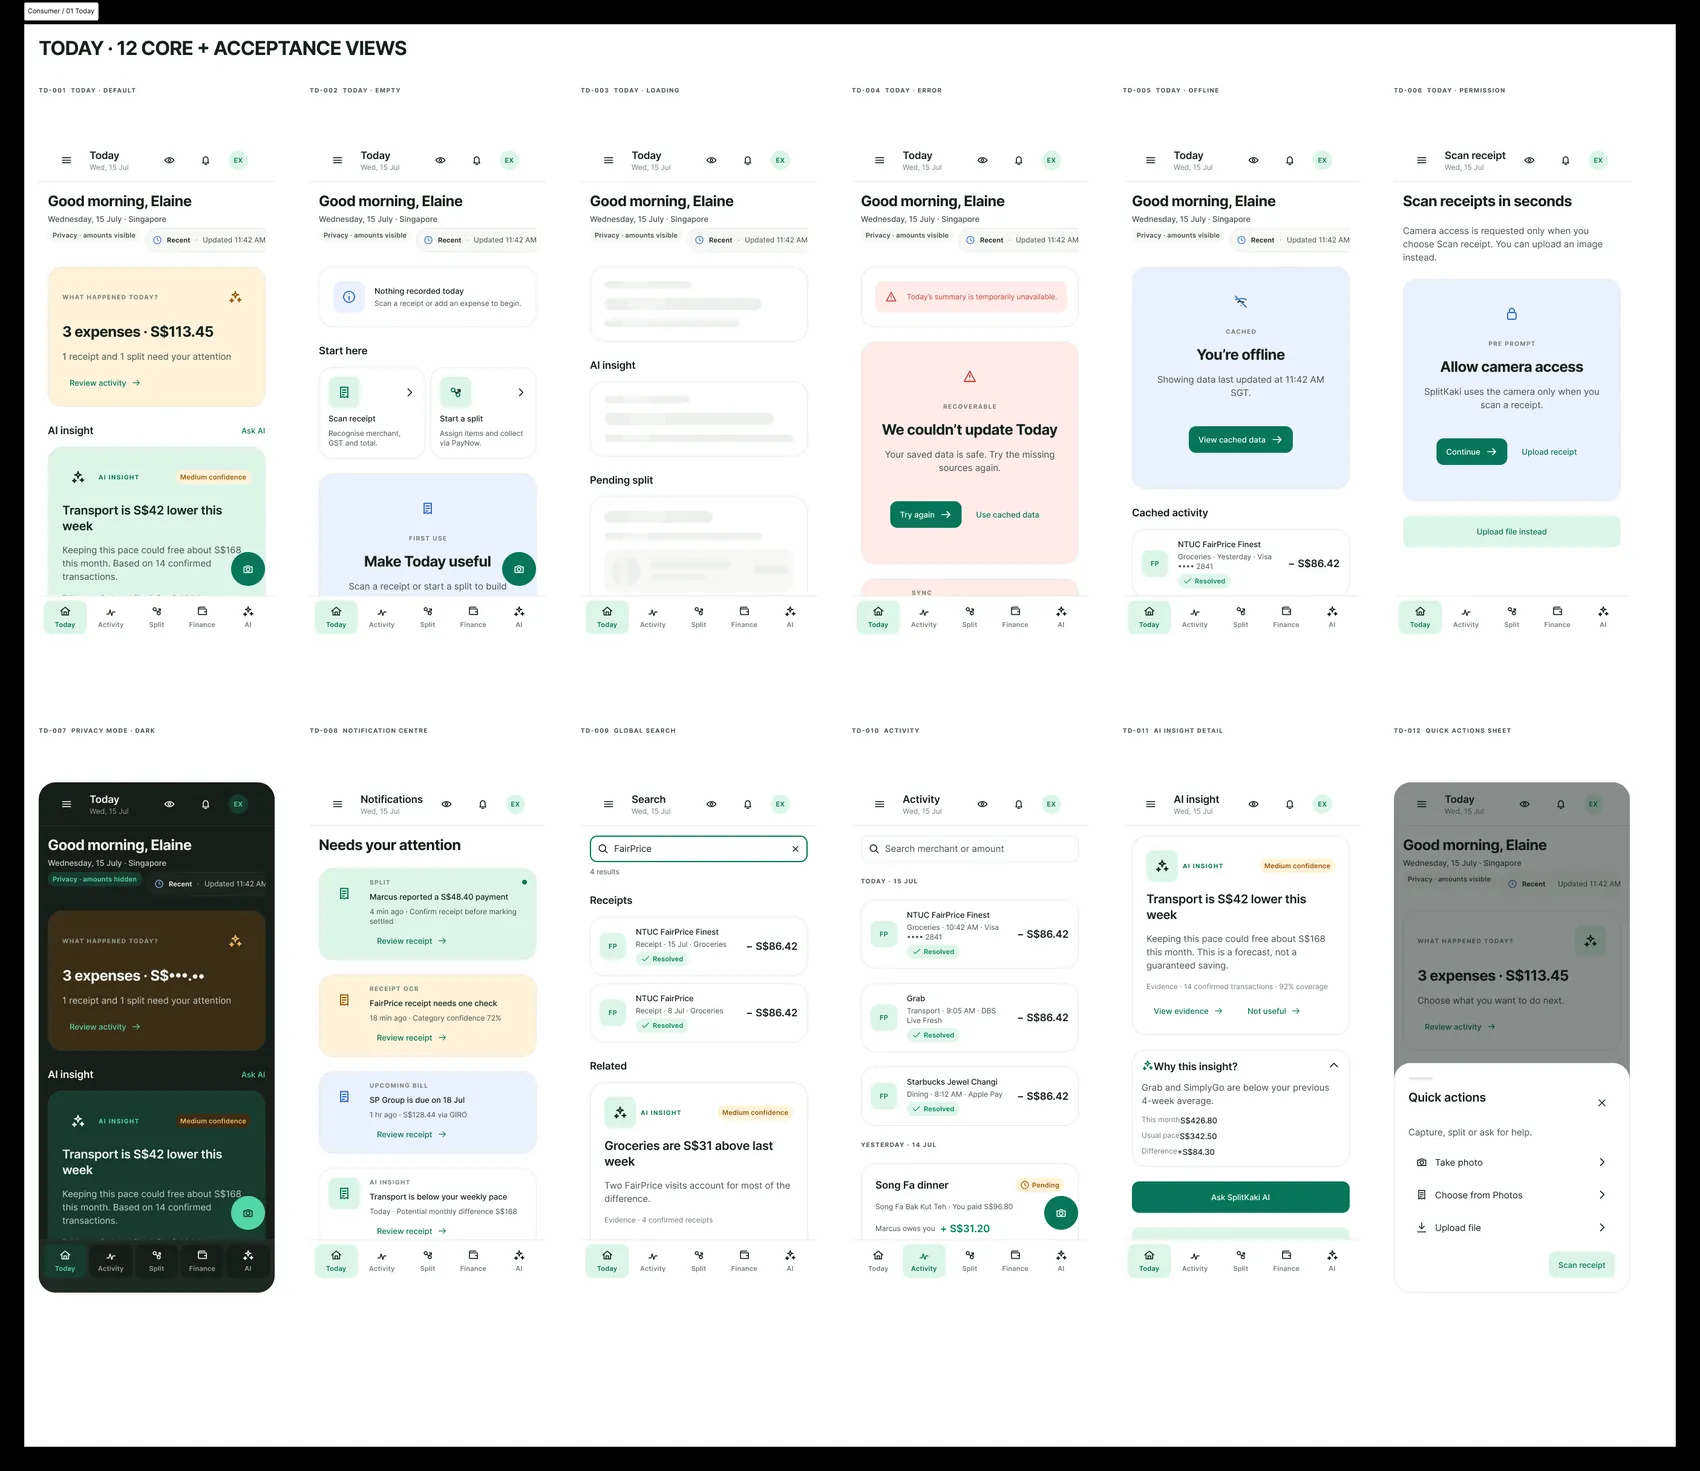Open Grab transport transaction row in Activity

(x=970, y=1017)
